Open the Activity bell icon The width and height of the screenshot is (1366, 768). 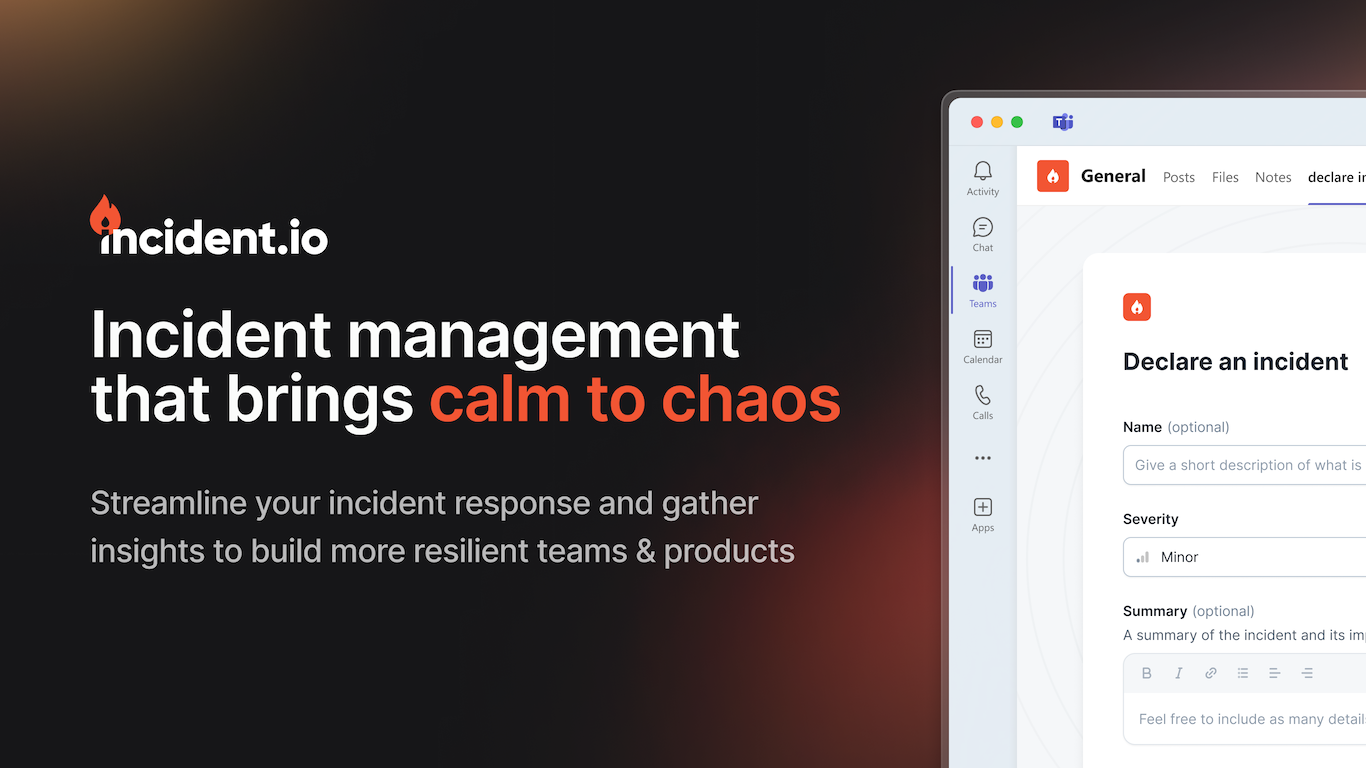(983, 178)
